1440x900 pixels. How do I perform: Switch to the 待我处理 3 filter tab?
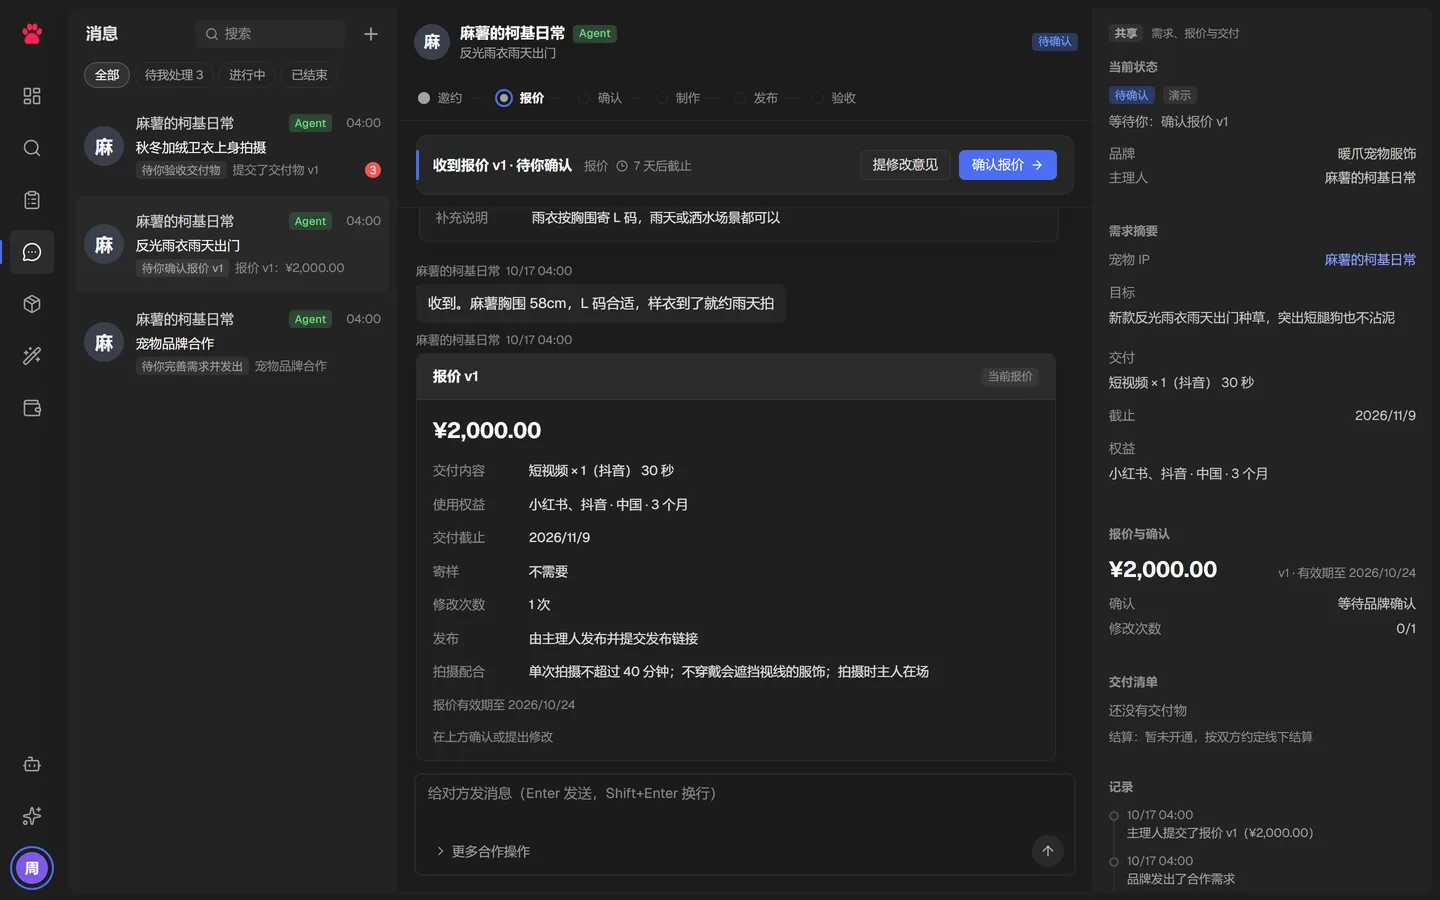pyautogui.click(x=174, y=75)
